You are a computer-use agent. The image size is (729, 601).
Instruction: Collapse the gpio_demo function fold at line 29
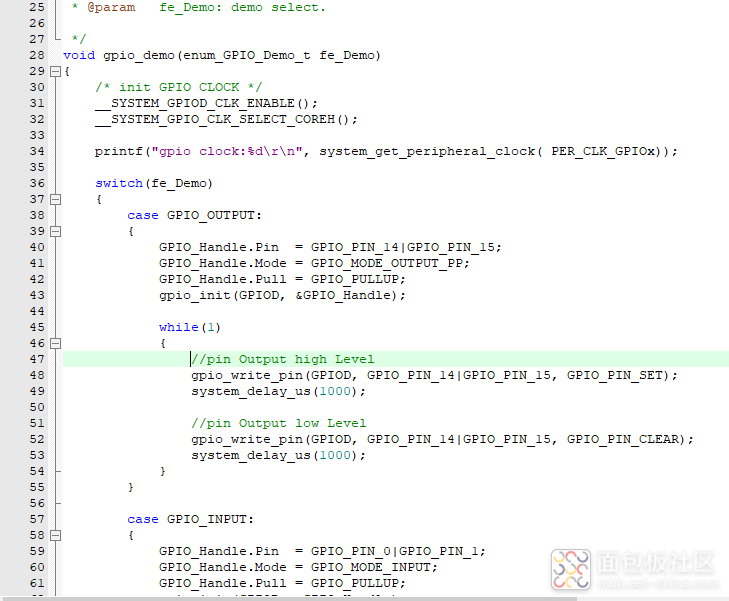(x=55, y=71)
